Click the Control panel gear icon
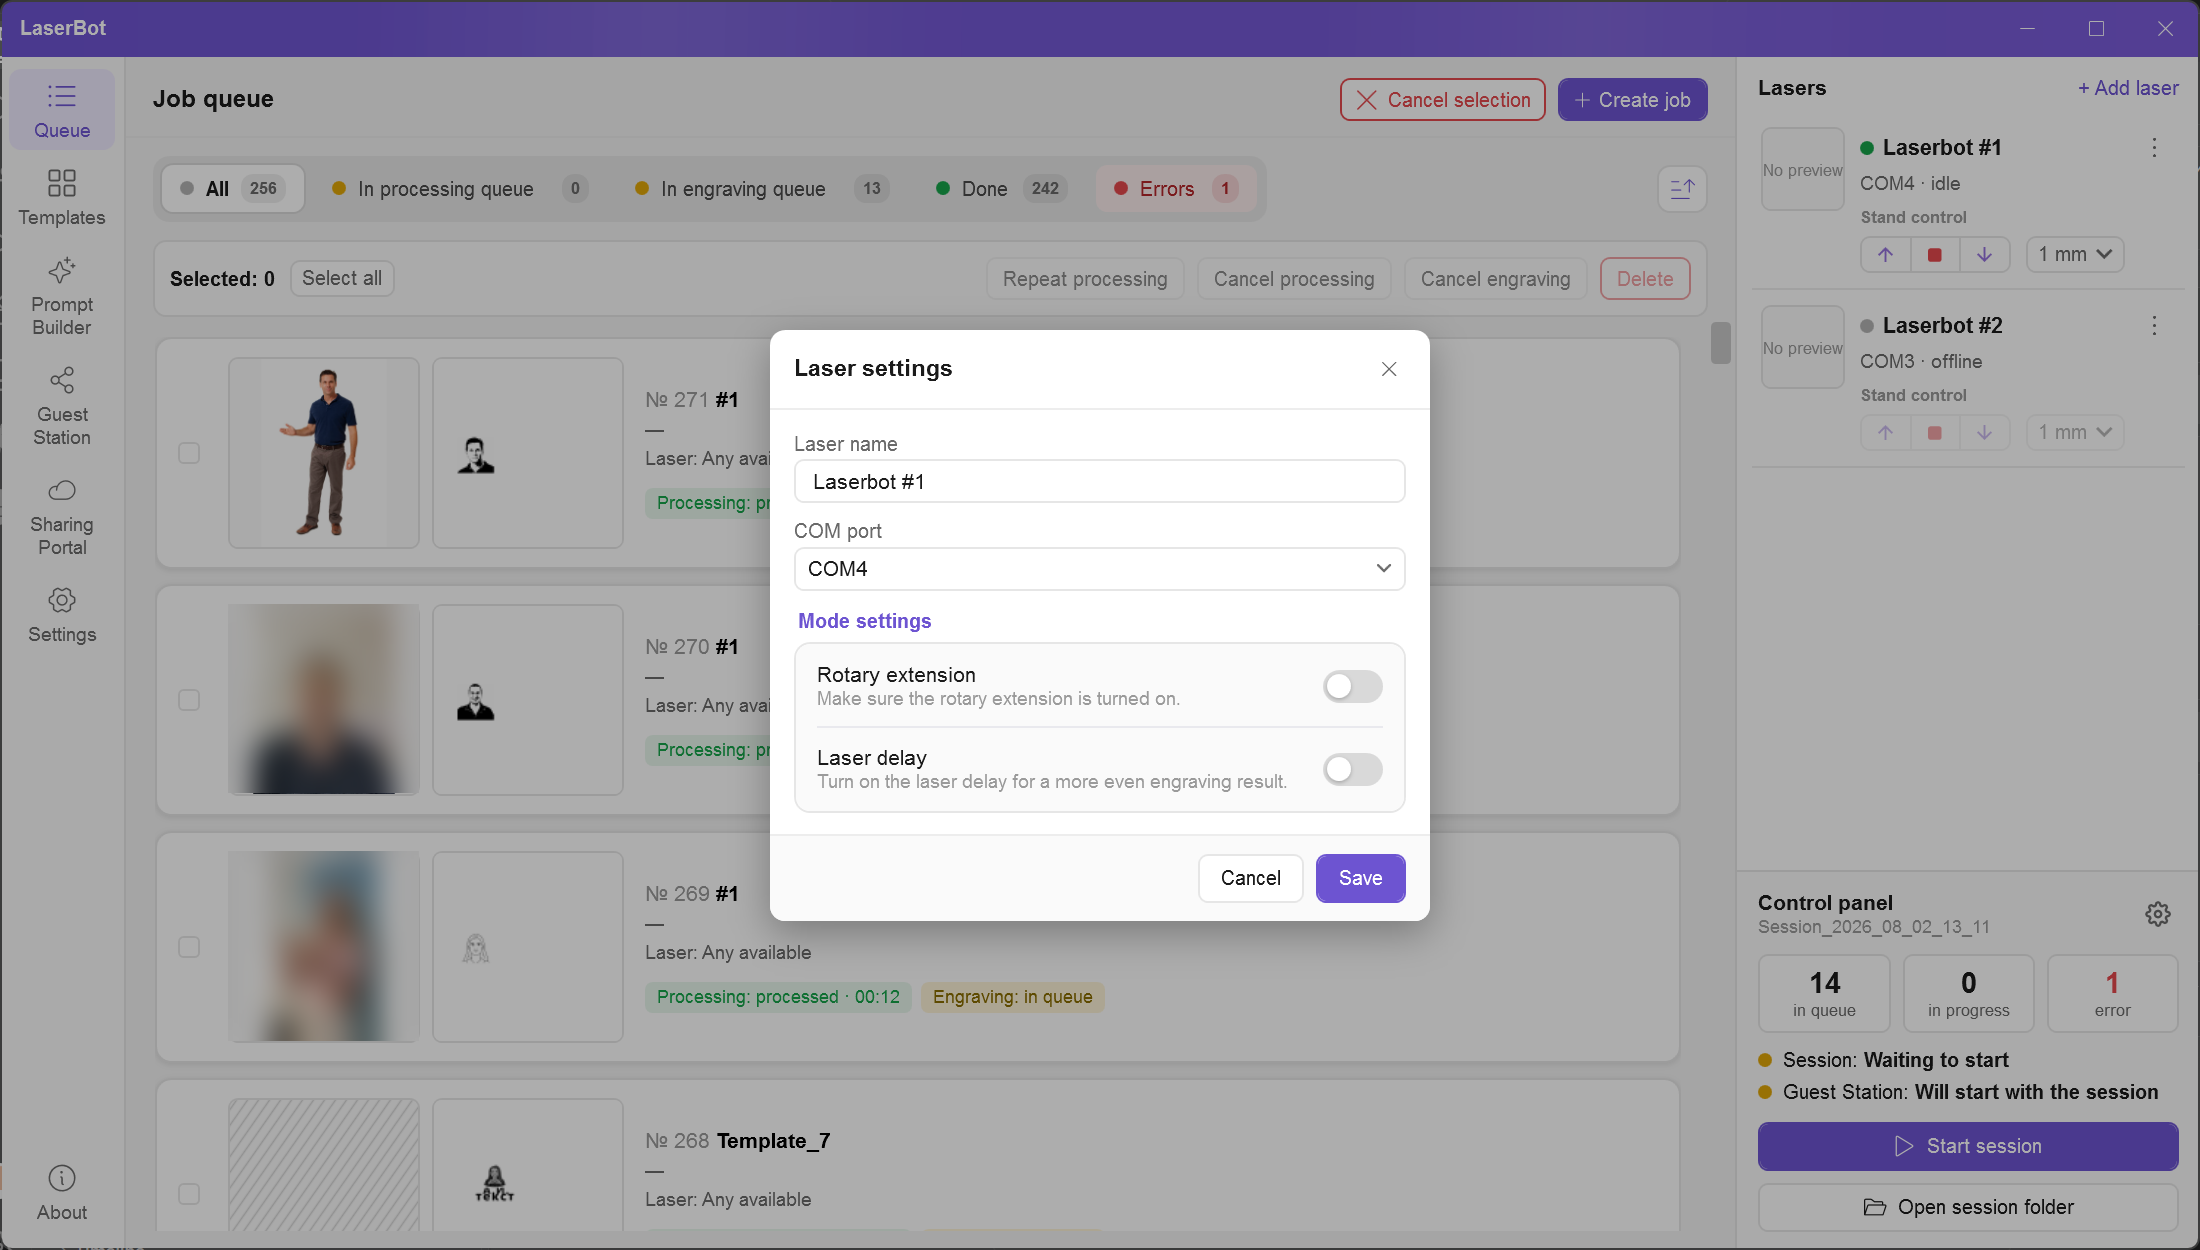The height and width of the screenshot is (1250, 2200). coord(2157,913)
